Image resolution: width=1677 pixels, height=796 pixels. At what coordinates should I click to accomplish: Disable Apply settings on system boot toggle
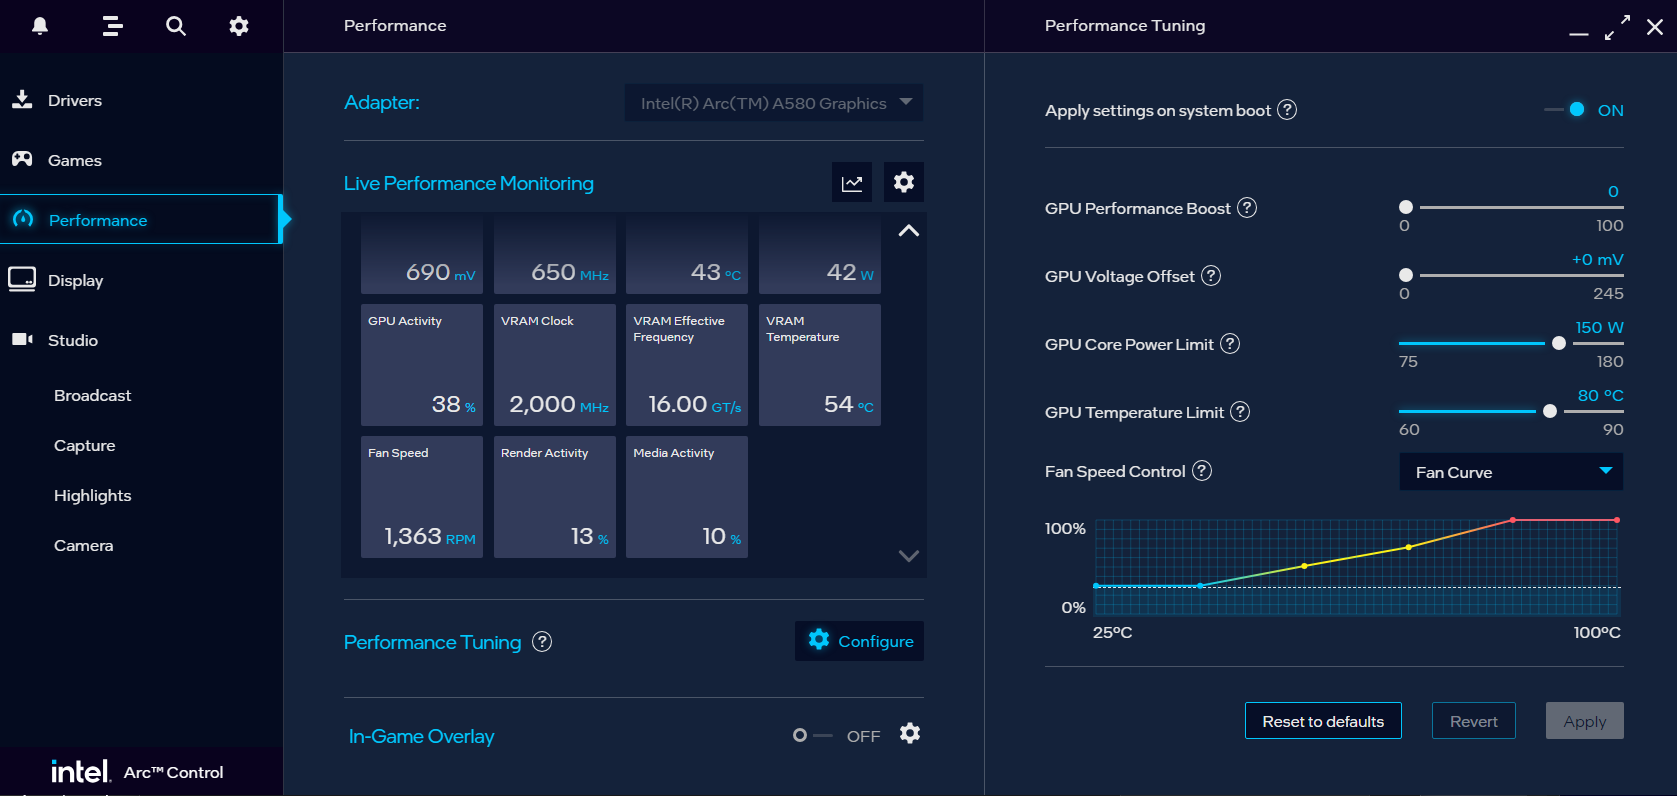[x=1565, y=110]
